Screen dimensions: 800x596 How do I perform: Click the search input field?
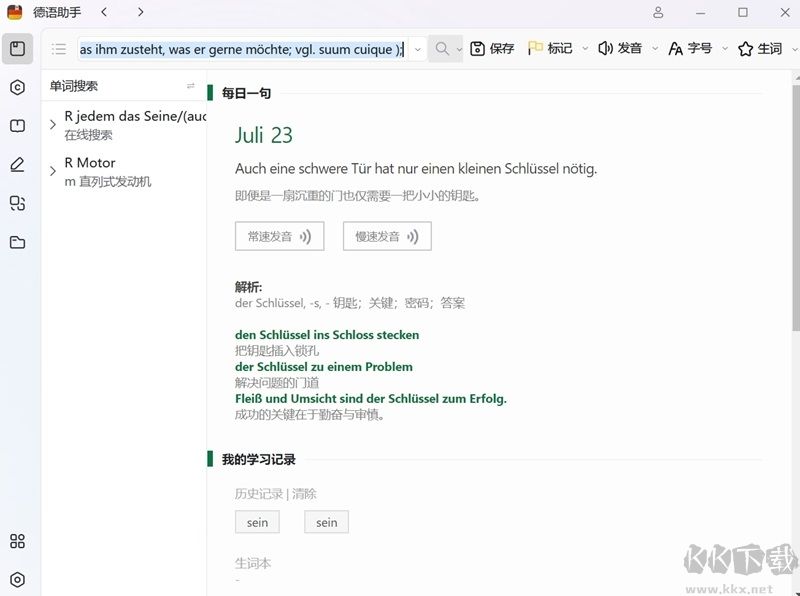click(240, 48)
